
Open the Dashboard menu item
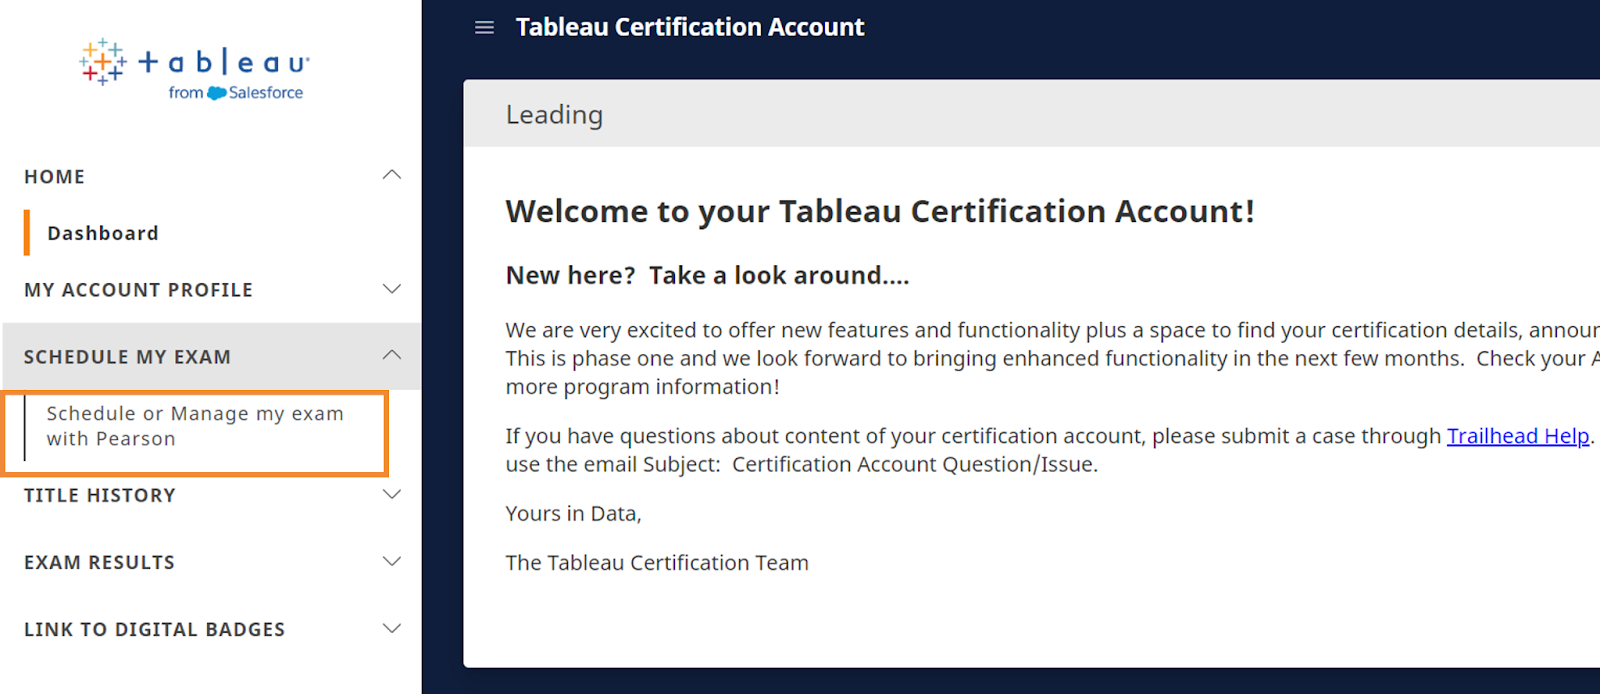point(103,233)
